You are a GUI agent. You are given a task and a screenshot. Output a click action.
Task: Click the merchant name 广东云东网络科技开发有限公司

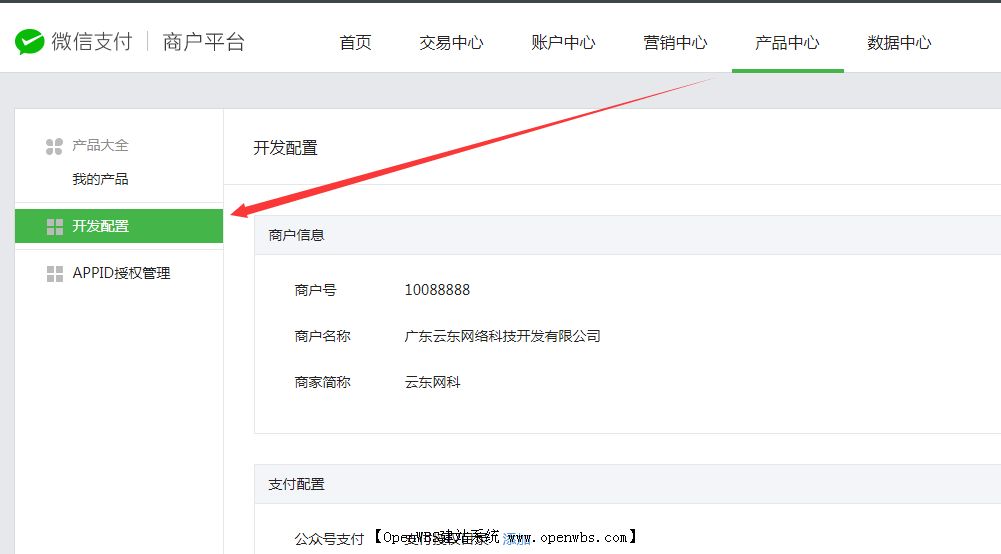coord(502,336)
